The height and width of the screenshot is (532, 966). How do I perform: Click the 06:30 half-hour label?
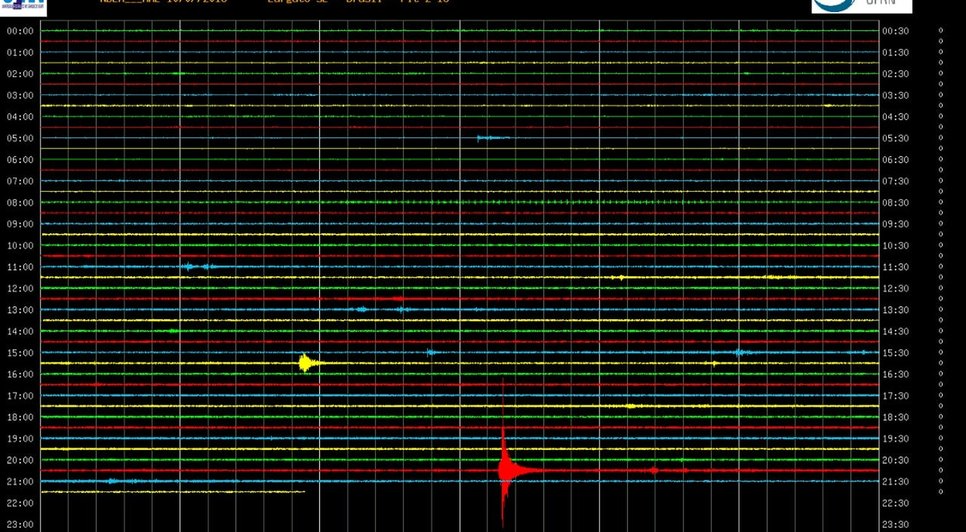tap(896, 160)
